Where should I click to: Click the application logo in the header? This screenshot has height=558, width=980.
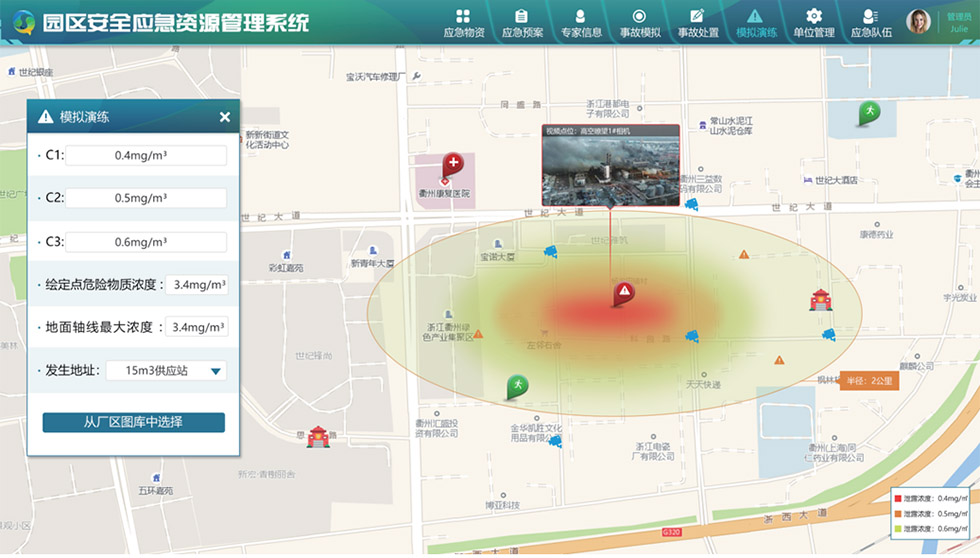(22, 22)
